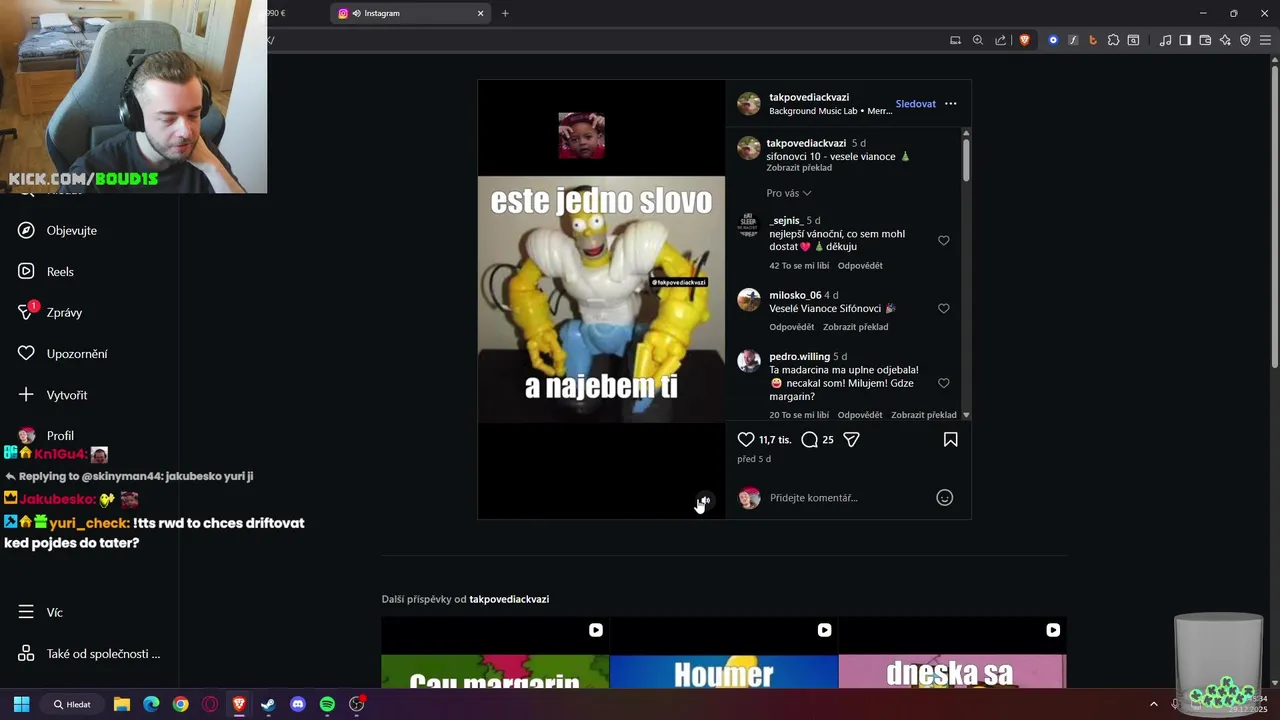The width and height of the screenshot is (1280, 720).
Task: Open Spotify from the taskbar
Action: tap(327, 704)
